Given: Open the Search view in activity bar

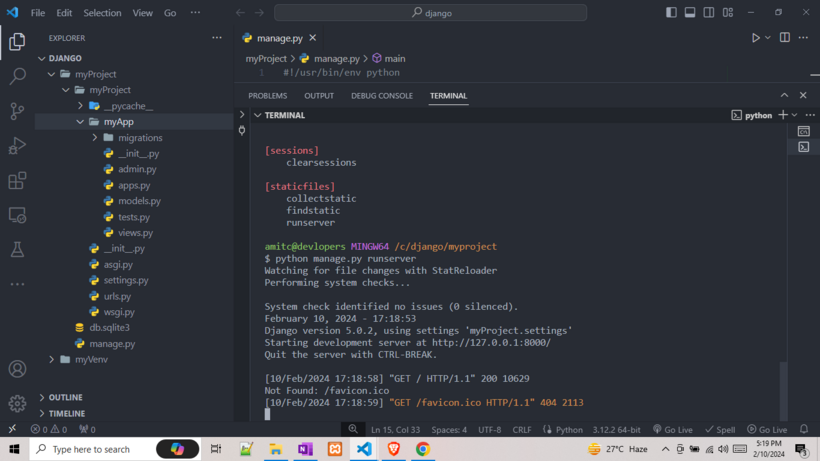Looking at the screenshot, I should (17, 76).
